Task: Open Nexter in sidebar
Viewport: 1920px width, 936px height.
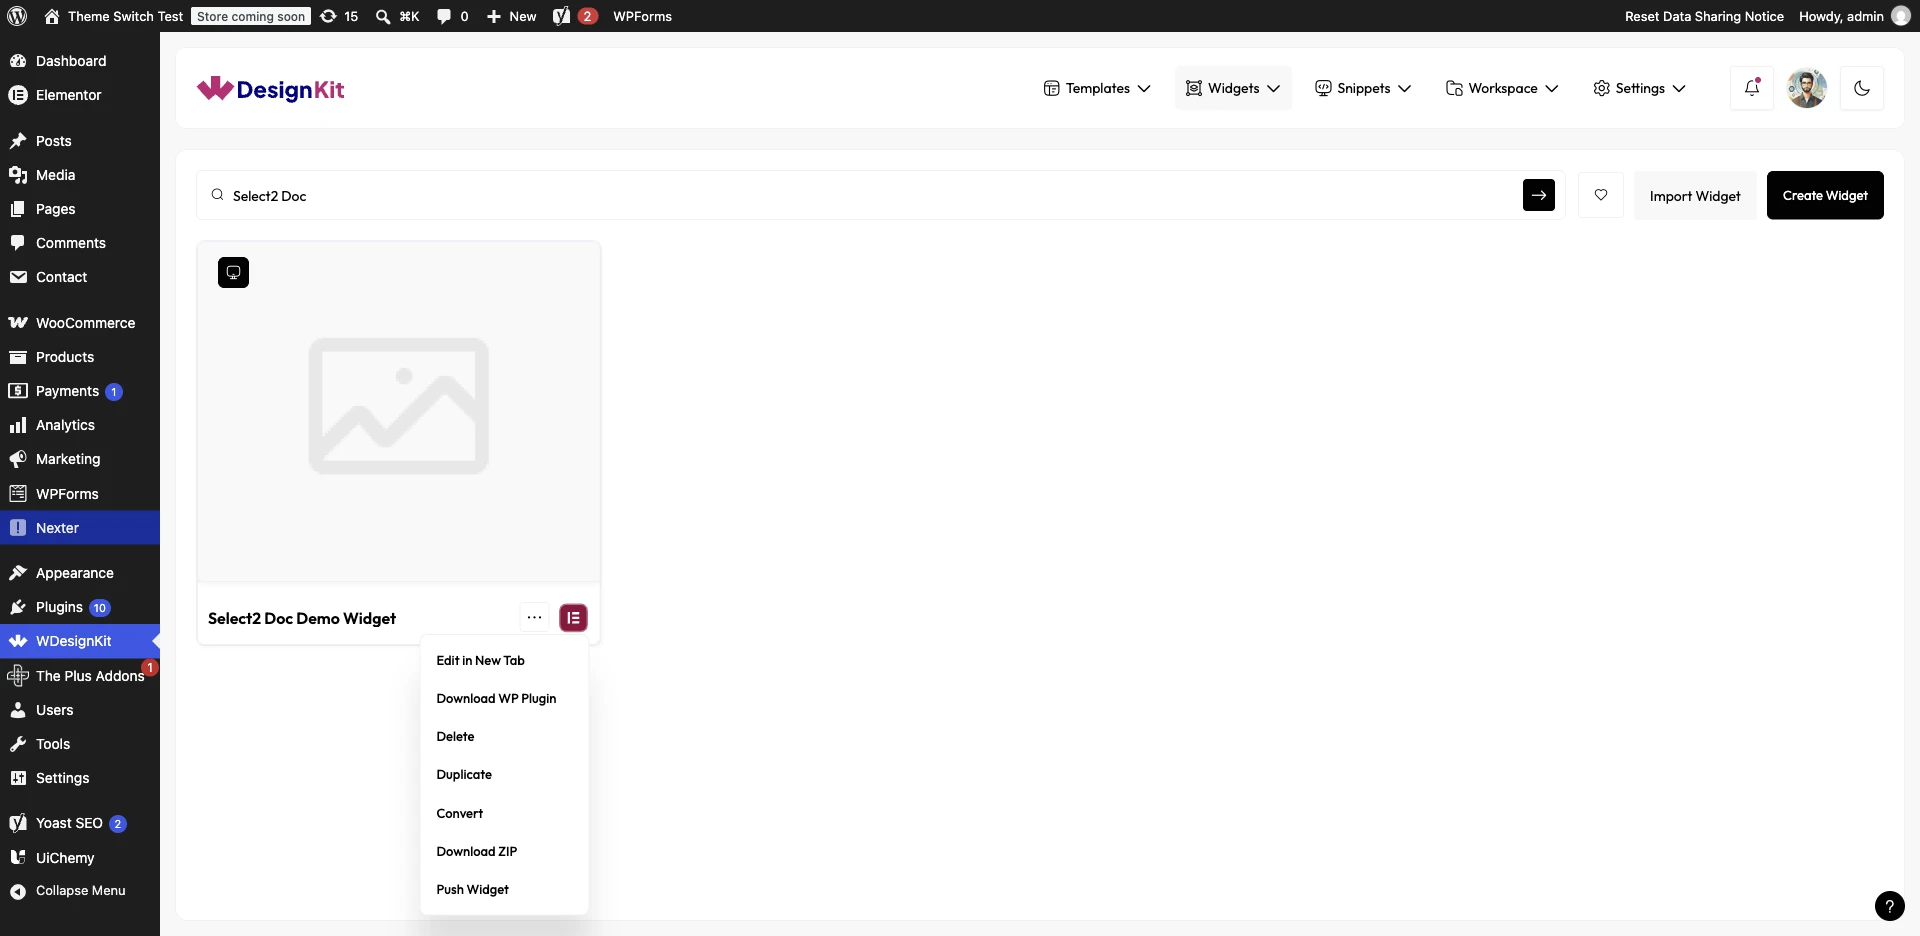Action: coord(80,528)
